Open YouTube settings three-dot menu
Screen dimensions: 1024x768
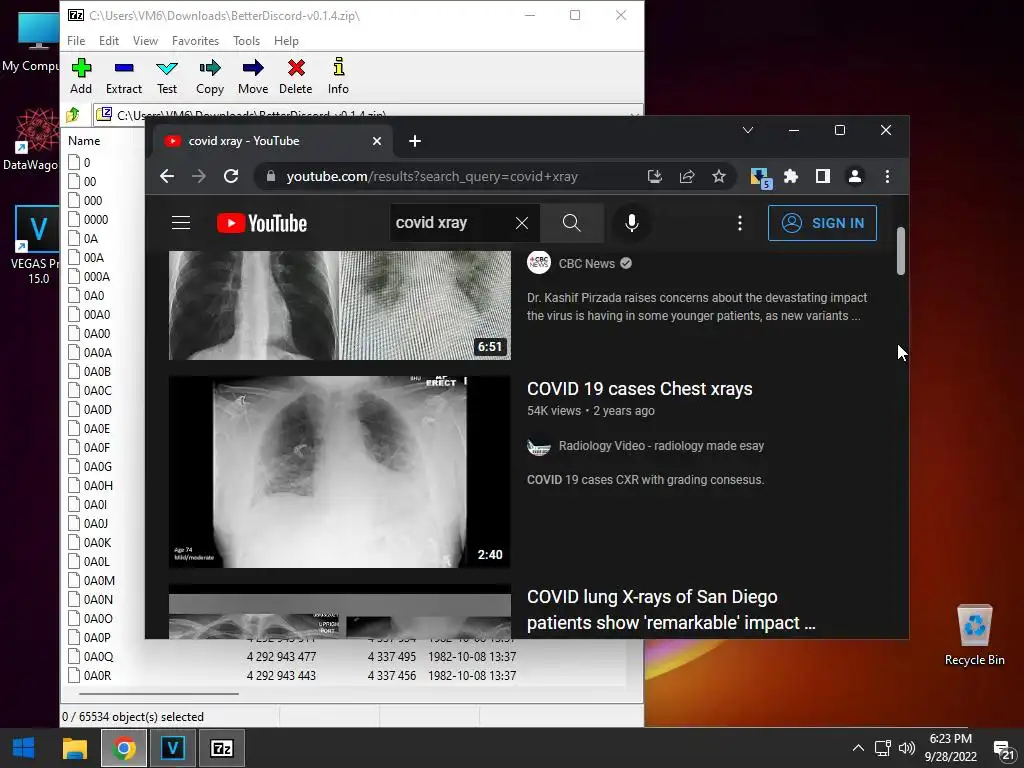[x=739, y=223]
